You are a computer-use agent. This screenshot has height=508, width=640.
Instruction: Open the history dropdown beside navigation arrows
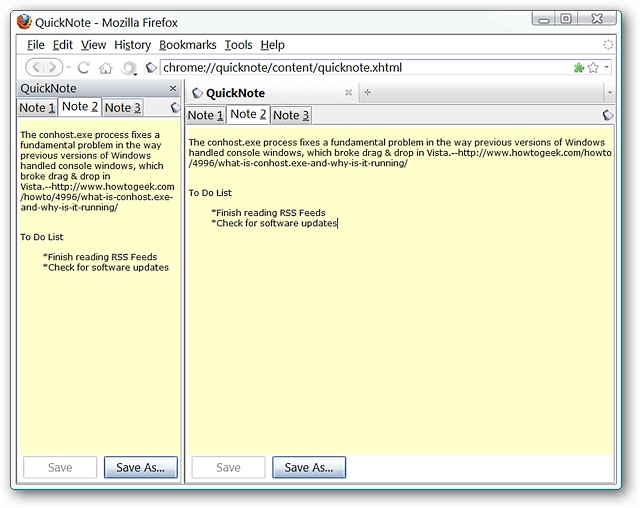click(x=68, y=67)
